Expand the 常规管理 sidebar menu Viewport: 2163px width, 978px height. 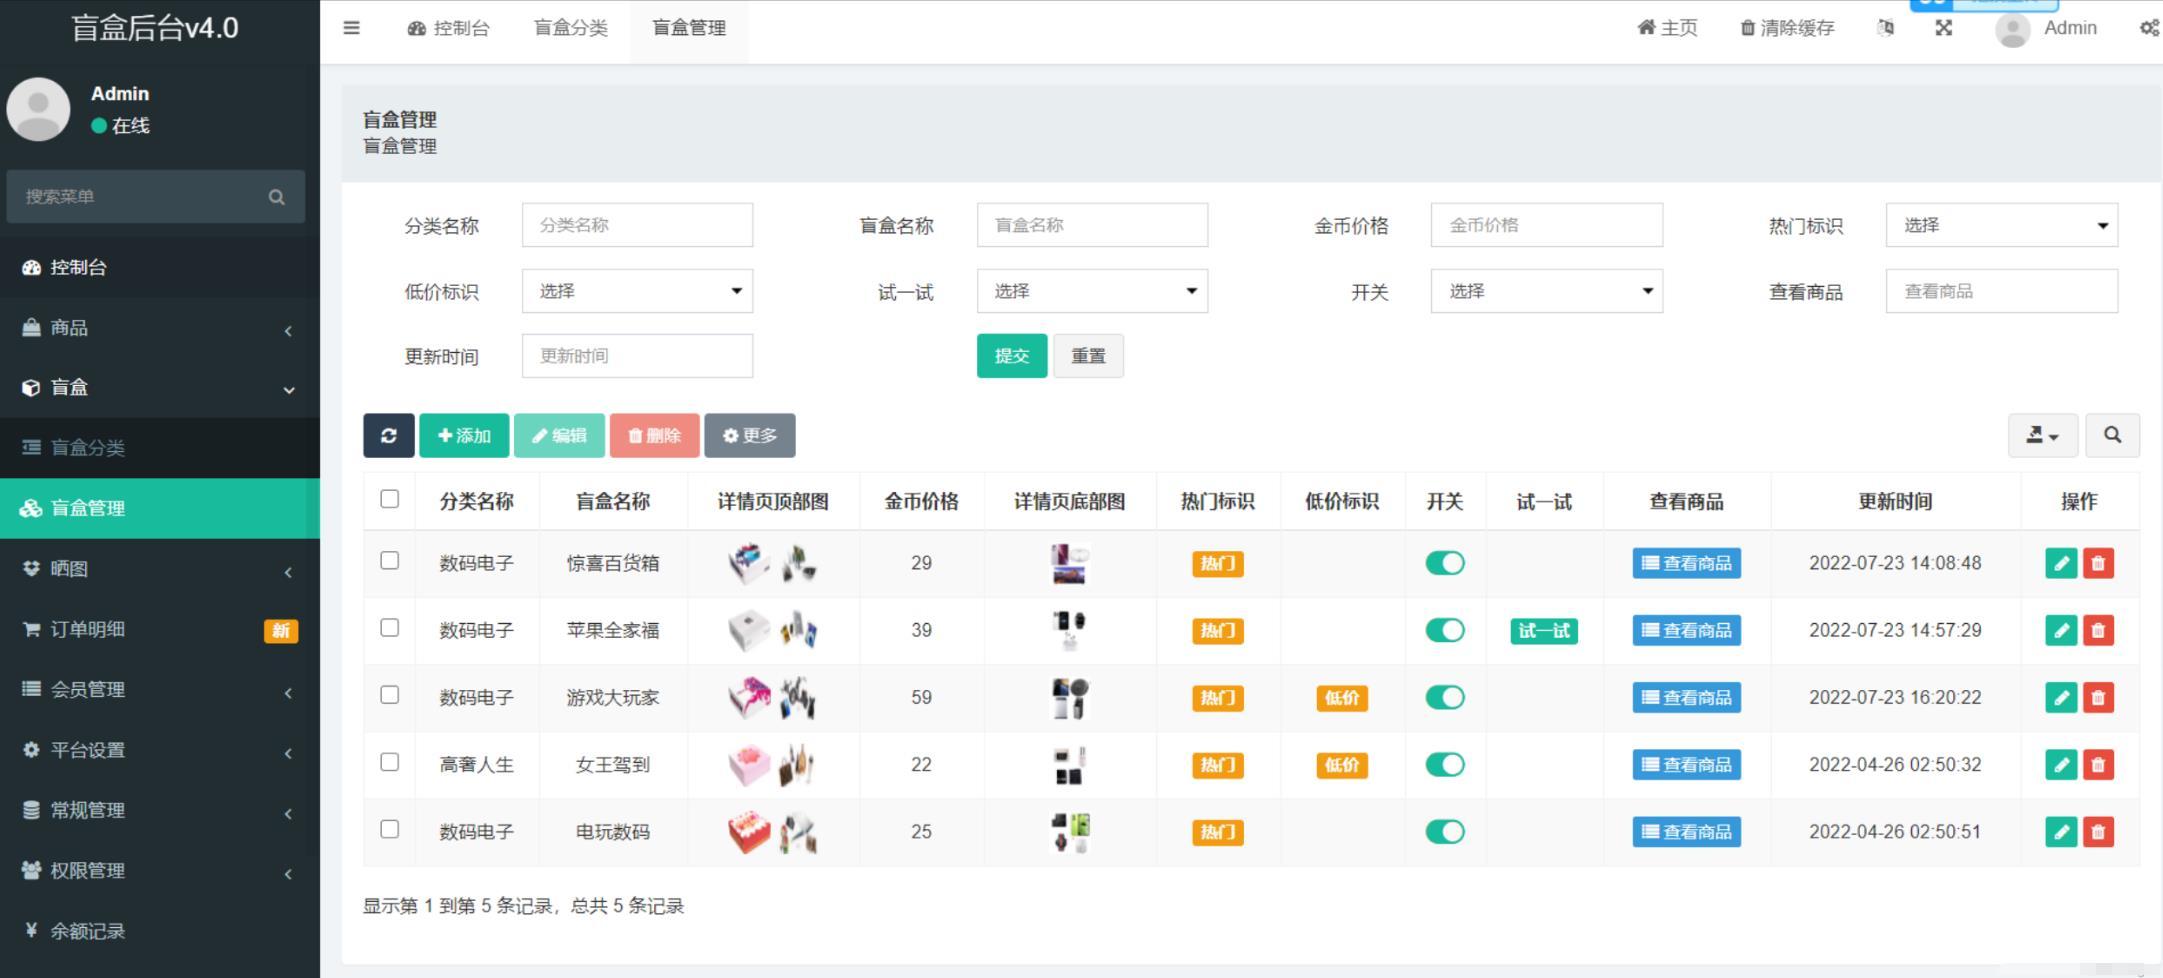tap(160, 810)
